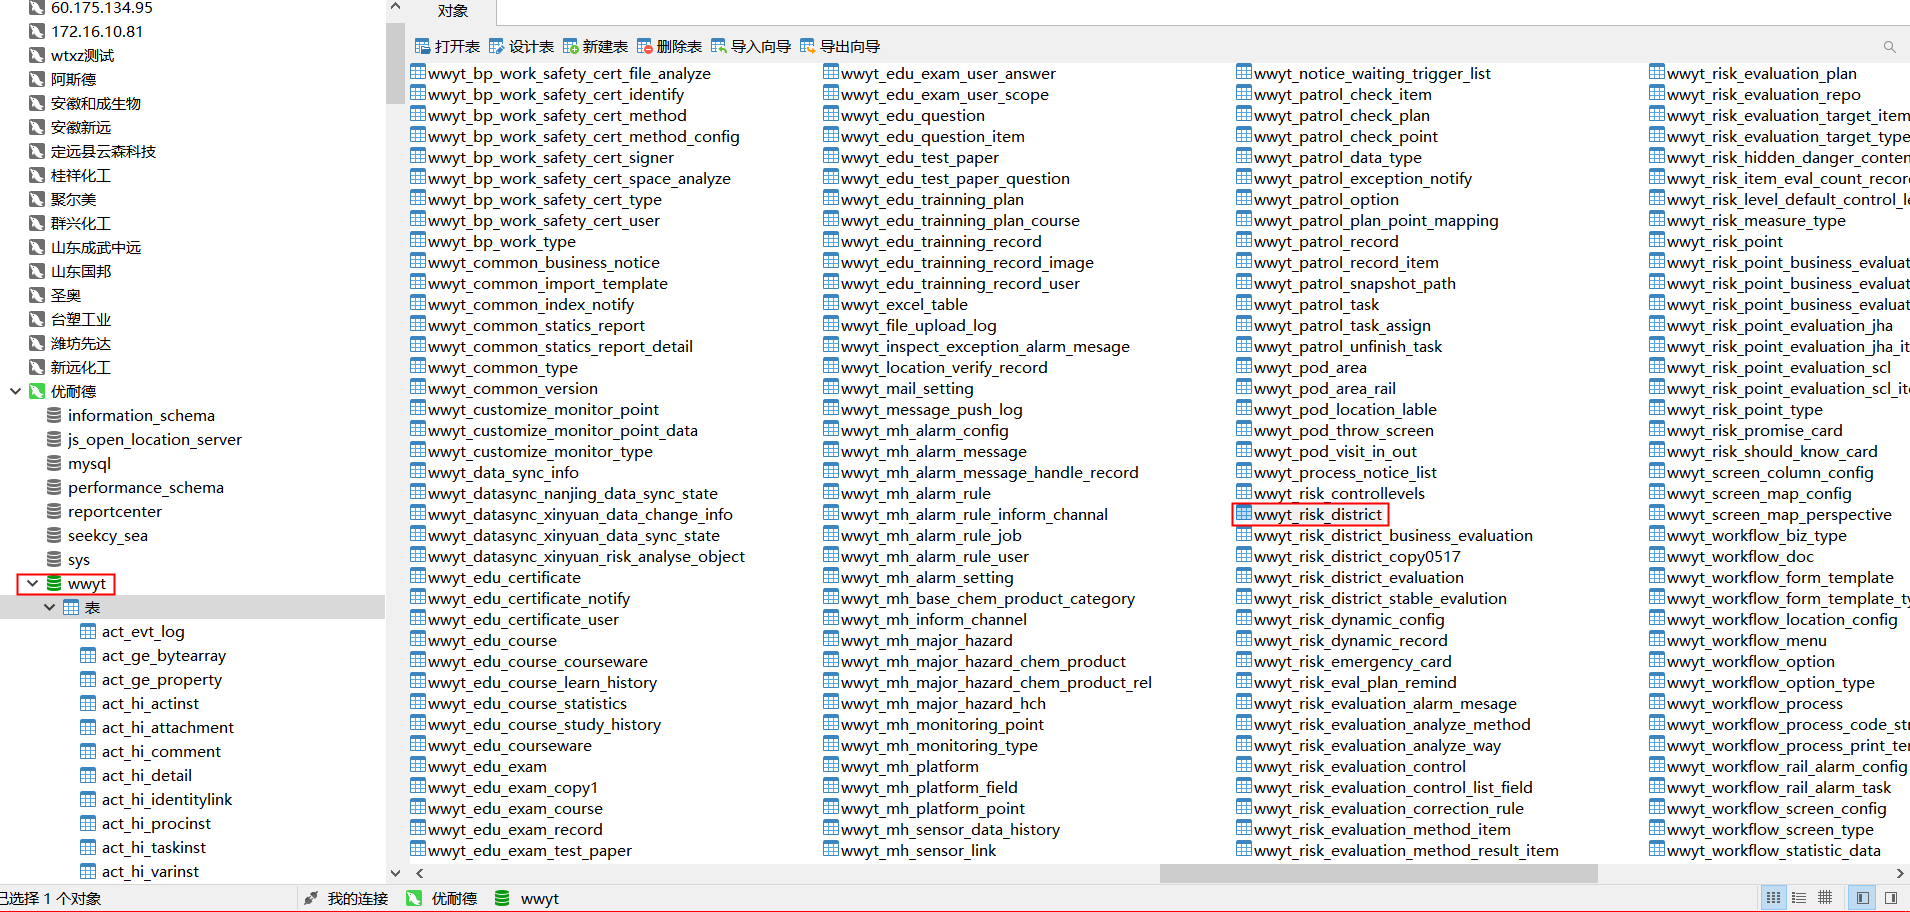Select table wwyt_mail_setting
The image size is (1910, 912).
907,388
